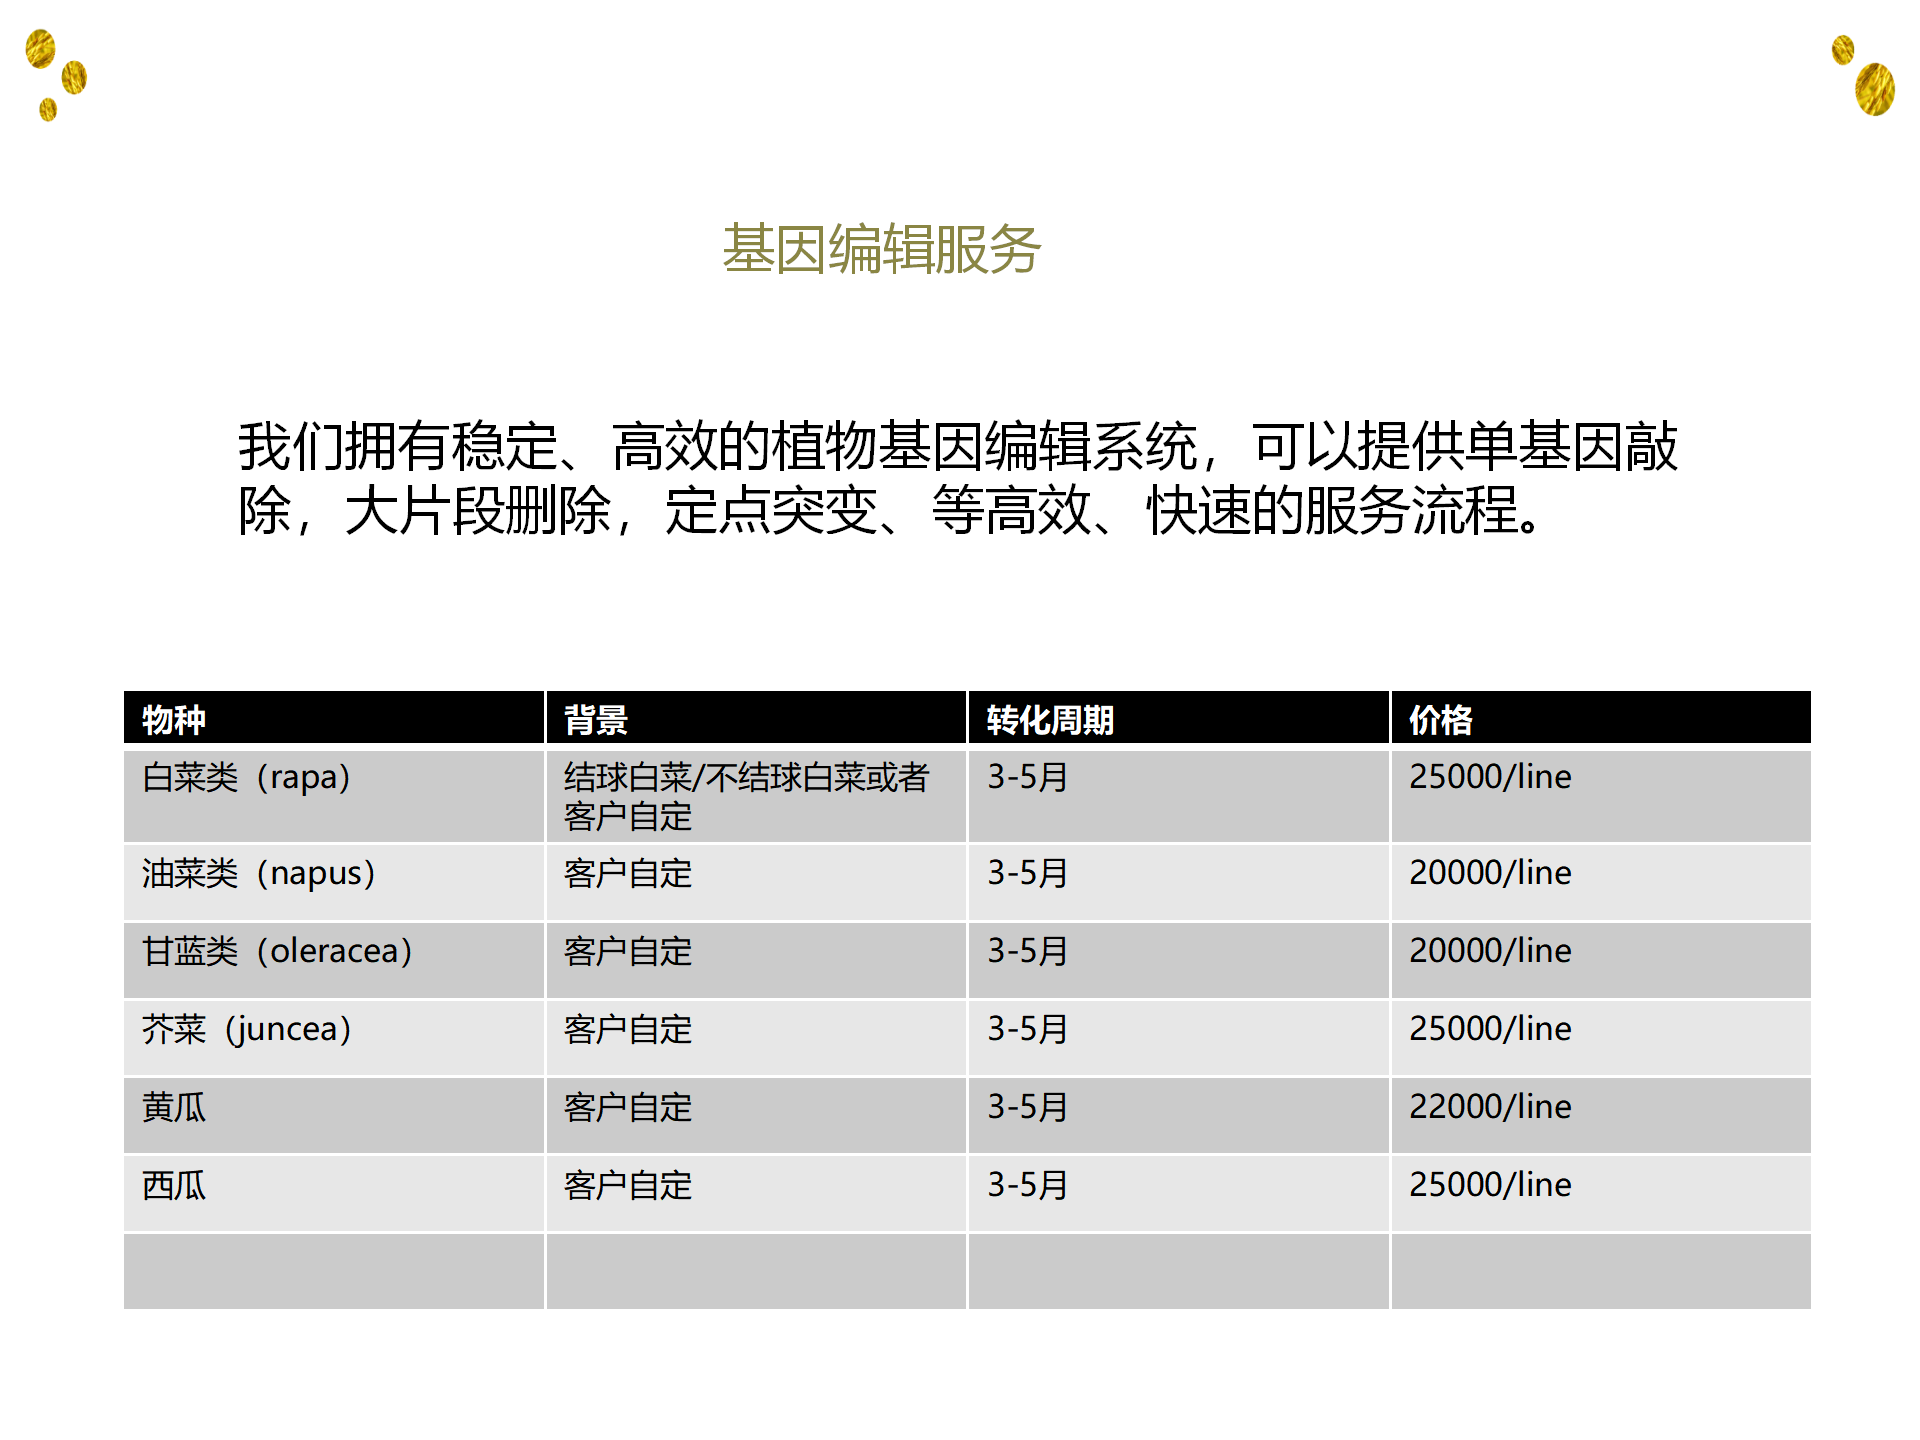Click 客户自定 in the 黄瓜 row
The image size is (1920, 1440).
[756, 1116]
